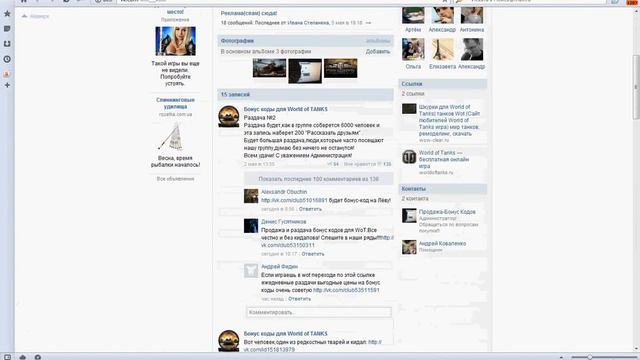Click «Добавить» to add a photo
The width and height of the screenshot is (640, 360).
pyautogui.click(x=378, y=51)
